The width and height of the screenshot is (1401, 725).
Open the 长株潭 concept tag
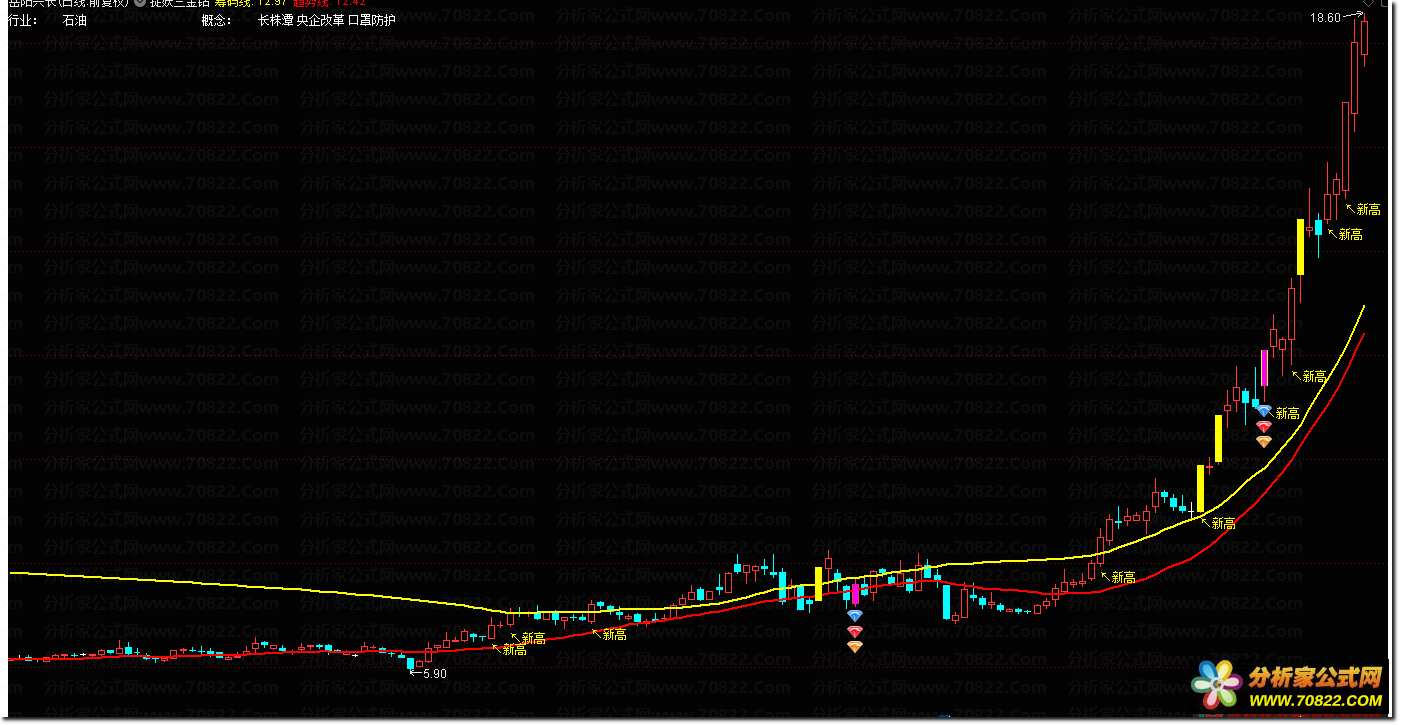275,20
